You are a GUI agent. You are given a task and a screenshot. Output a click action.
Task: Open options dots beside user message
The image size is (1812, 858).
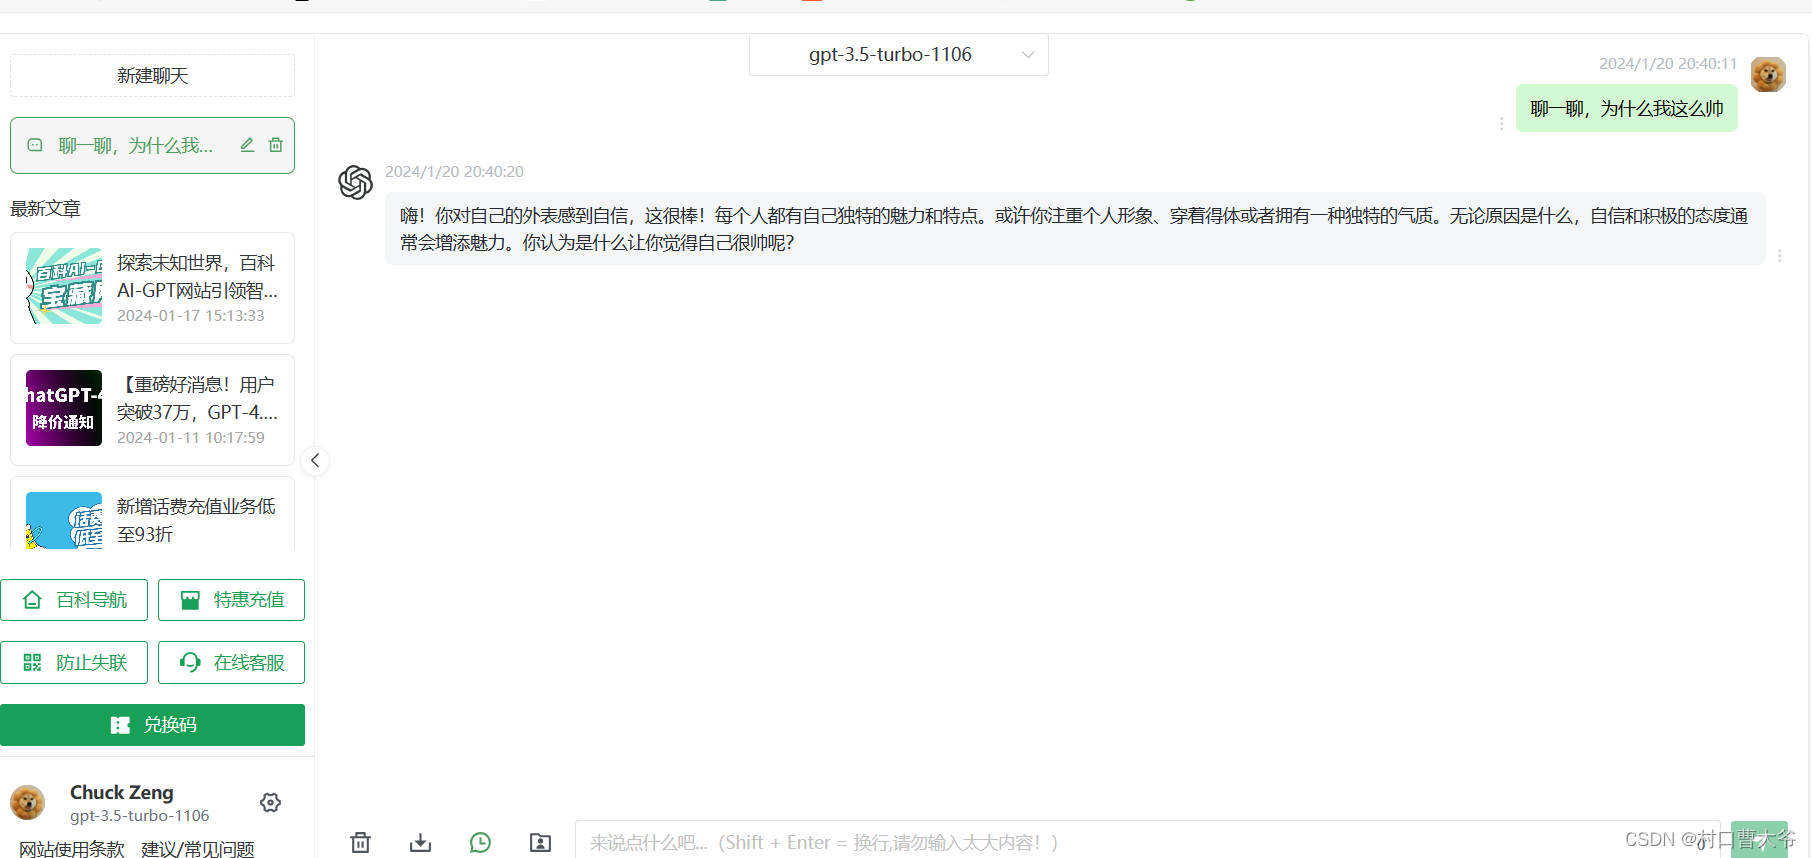point(1501,123)
